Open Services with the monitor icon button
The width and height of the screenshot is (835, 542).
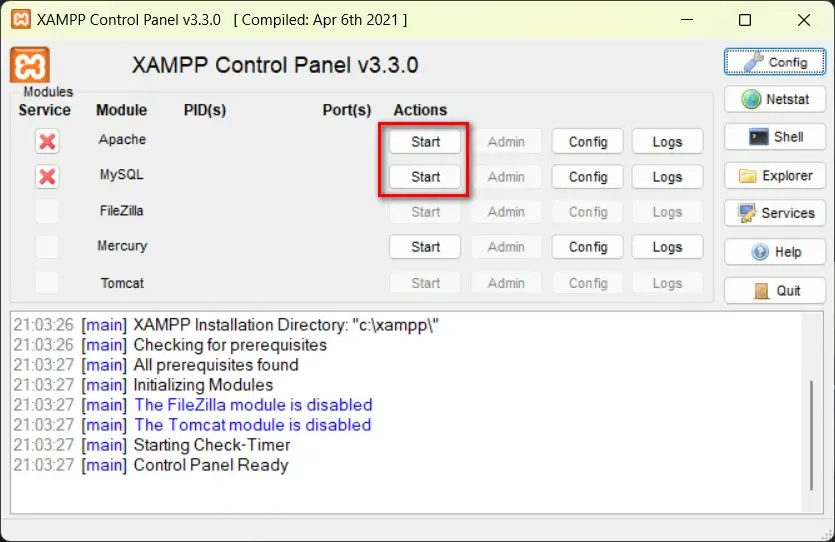[x=774, y=213]
